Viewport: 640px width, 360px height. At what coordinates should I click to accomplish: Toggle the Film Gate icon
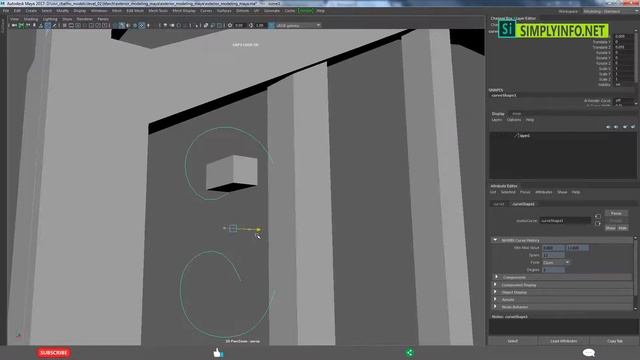(x=71, y=25)
